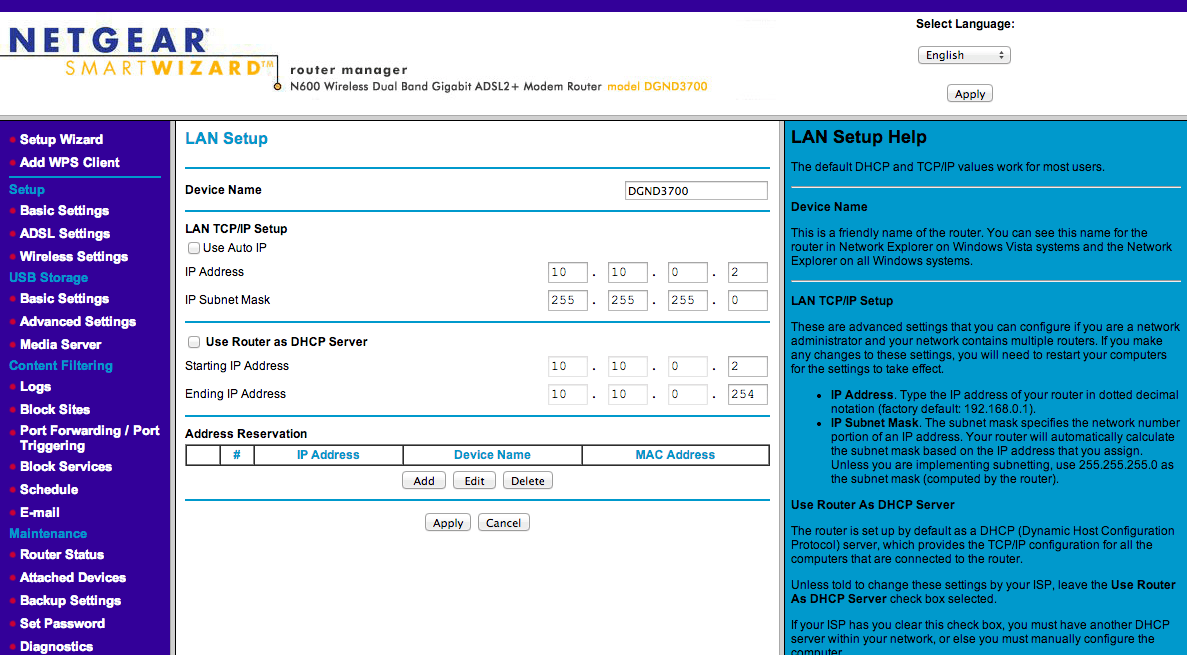Enable Use Router as DHCP Server checkbox
Screen dimensions: 1187x655
(x=194, y=342)
